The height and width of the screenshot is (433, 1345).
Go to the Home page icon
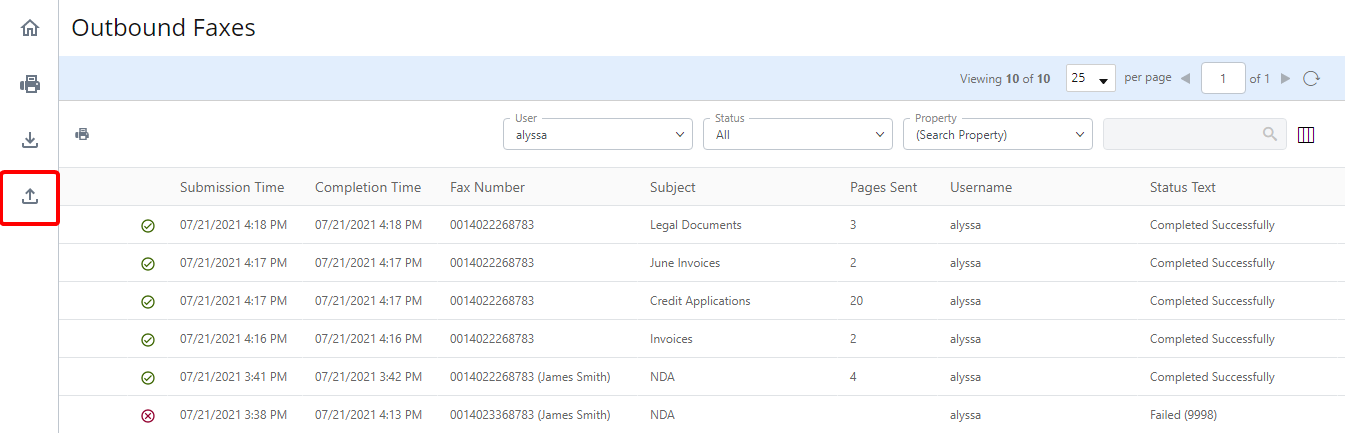coord(30,28)
